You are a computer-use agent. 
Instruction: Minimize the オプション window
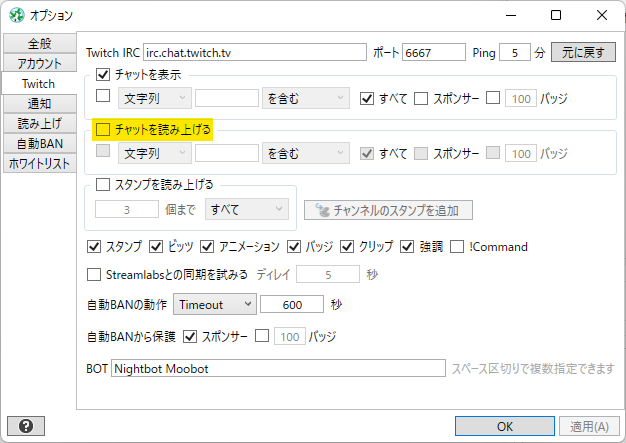point(511,15)
